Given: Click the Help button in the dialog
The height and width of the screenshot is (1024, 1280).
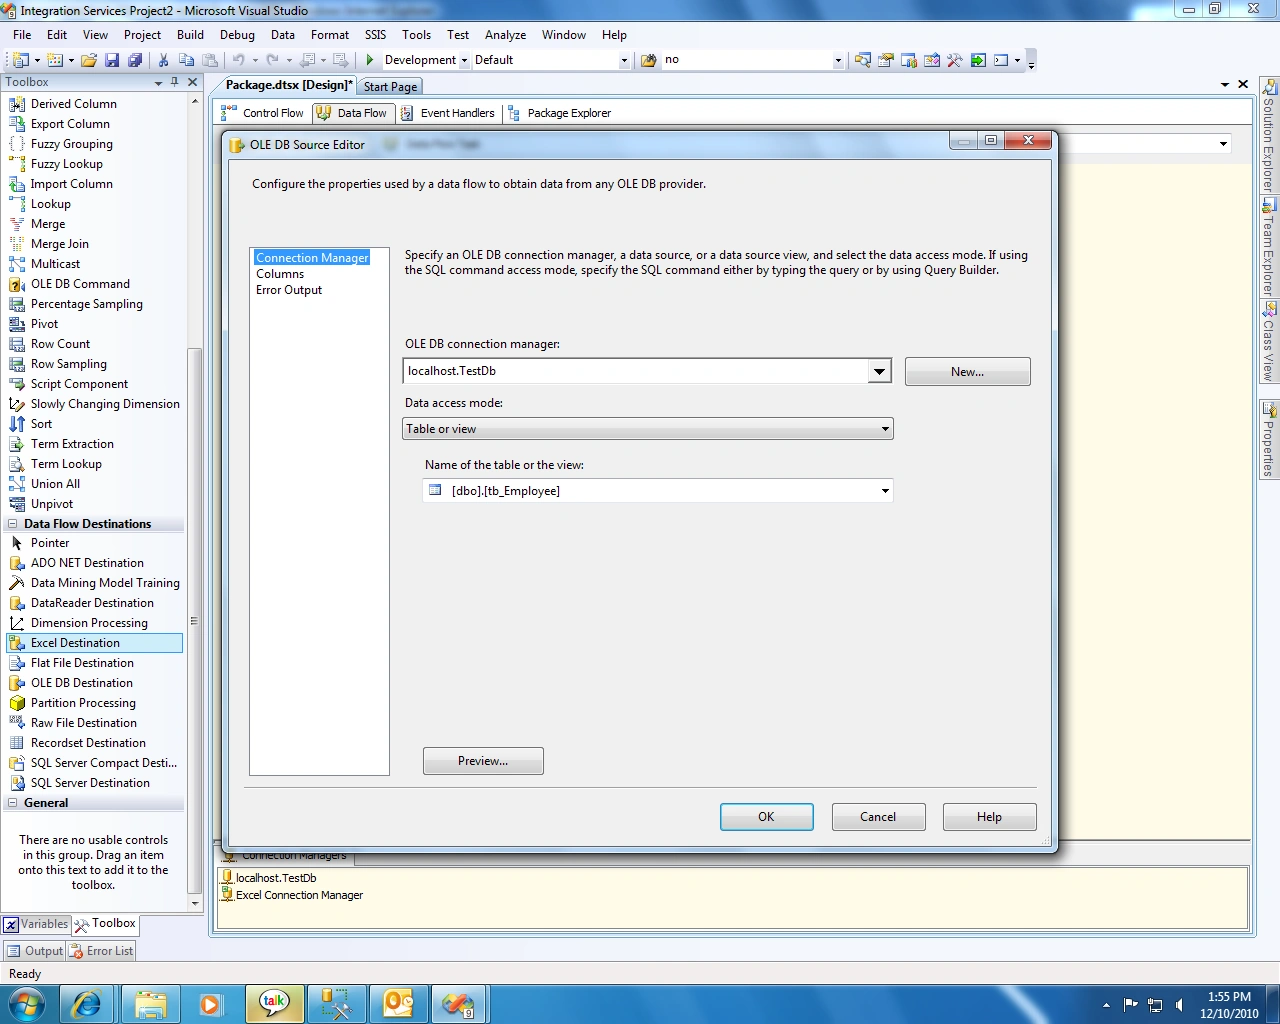Looking at the screenshot, I should click(989, 817).
